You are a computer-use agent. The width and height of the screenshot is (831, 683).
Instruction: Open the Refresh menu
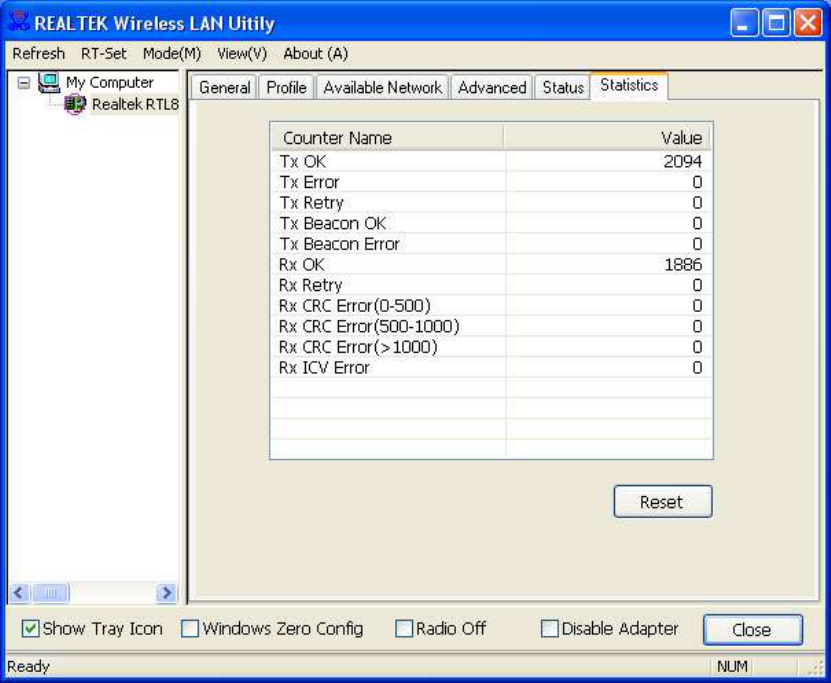[x=38, y=54]
